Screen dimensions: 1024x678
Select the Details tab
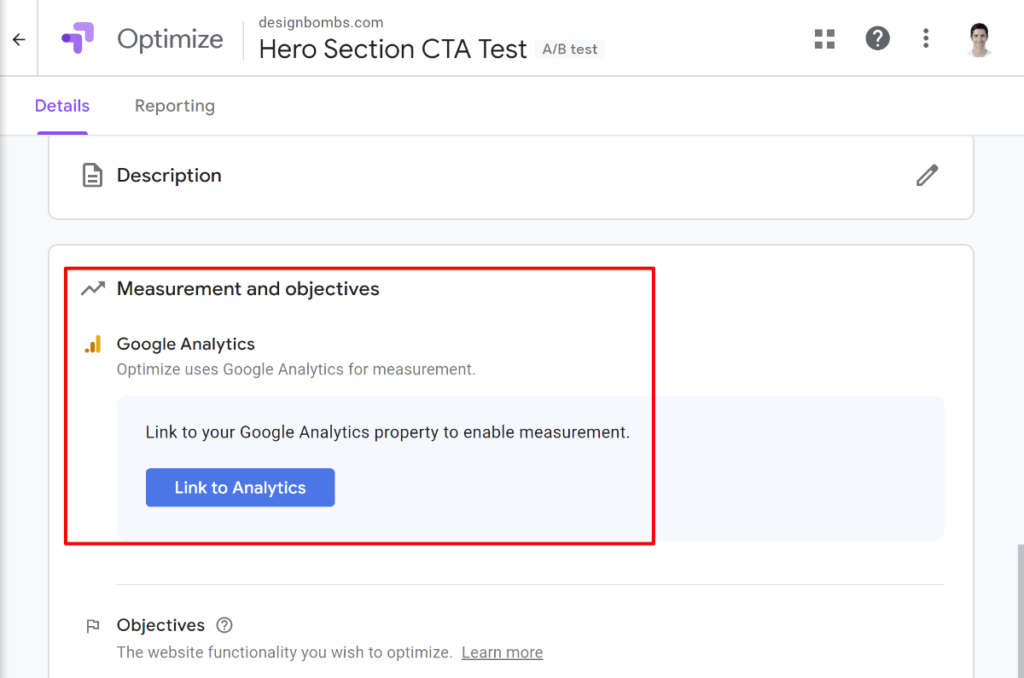point(62,106)
